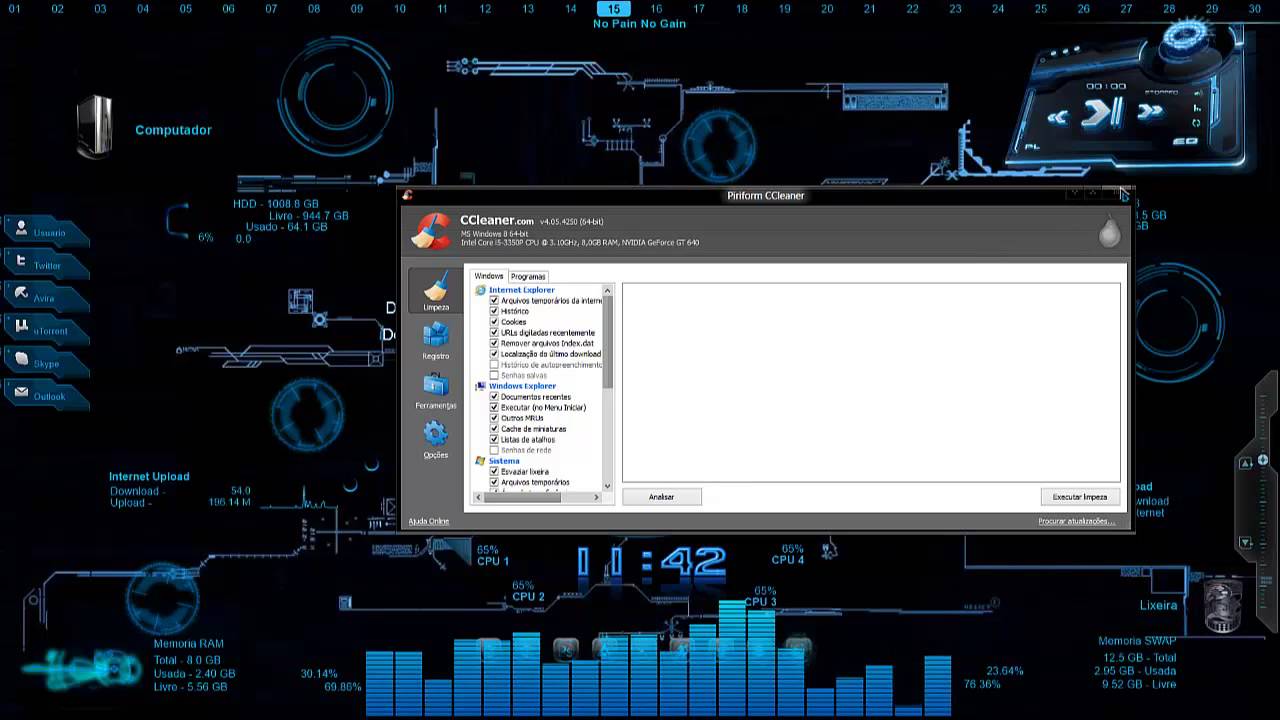This screenshot has width=1280, height=720.
Task: Uncheck Executar (no Menu Iniciar)
Action: tap(494, 407)
